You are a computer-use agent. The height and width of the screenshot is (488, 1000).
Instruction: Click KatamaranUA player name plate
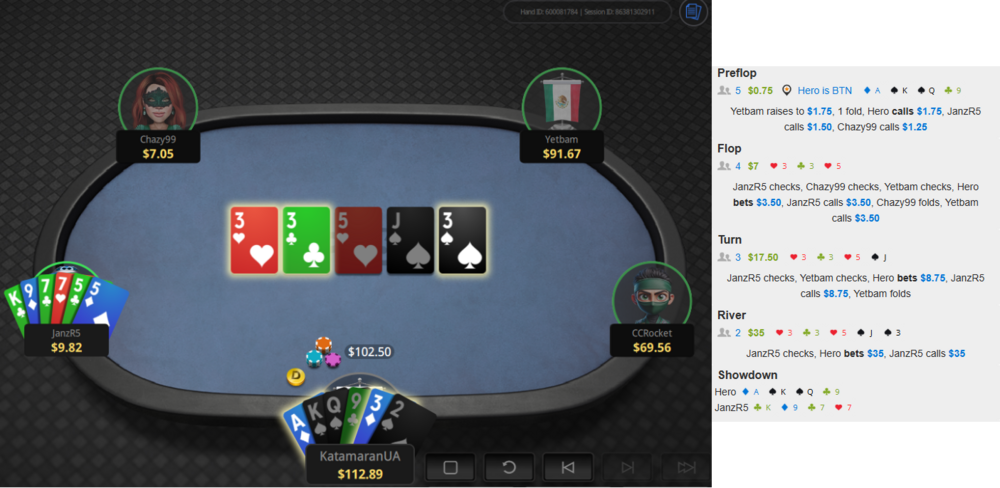(x=361, y=464)
